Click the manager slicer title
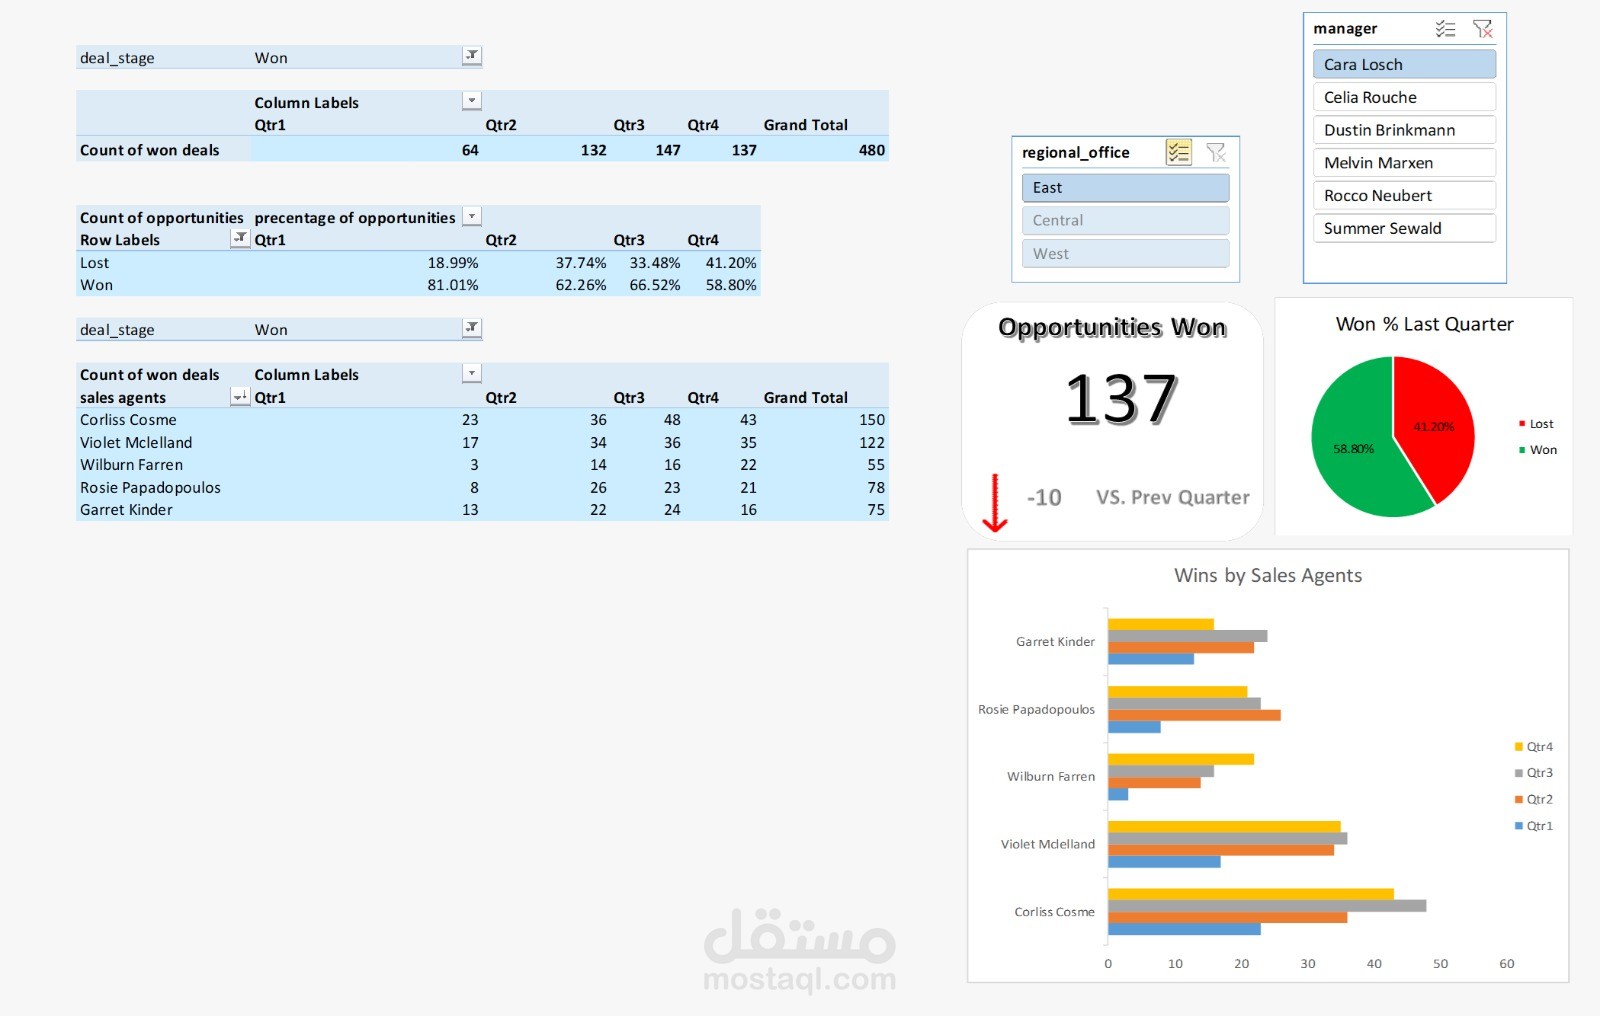This screenshot has height=1016, width=1600. click(x=1345, y=29)
